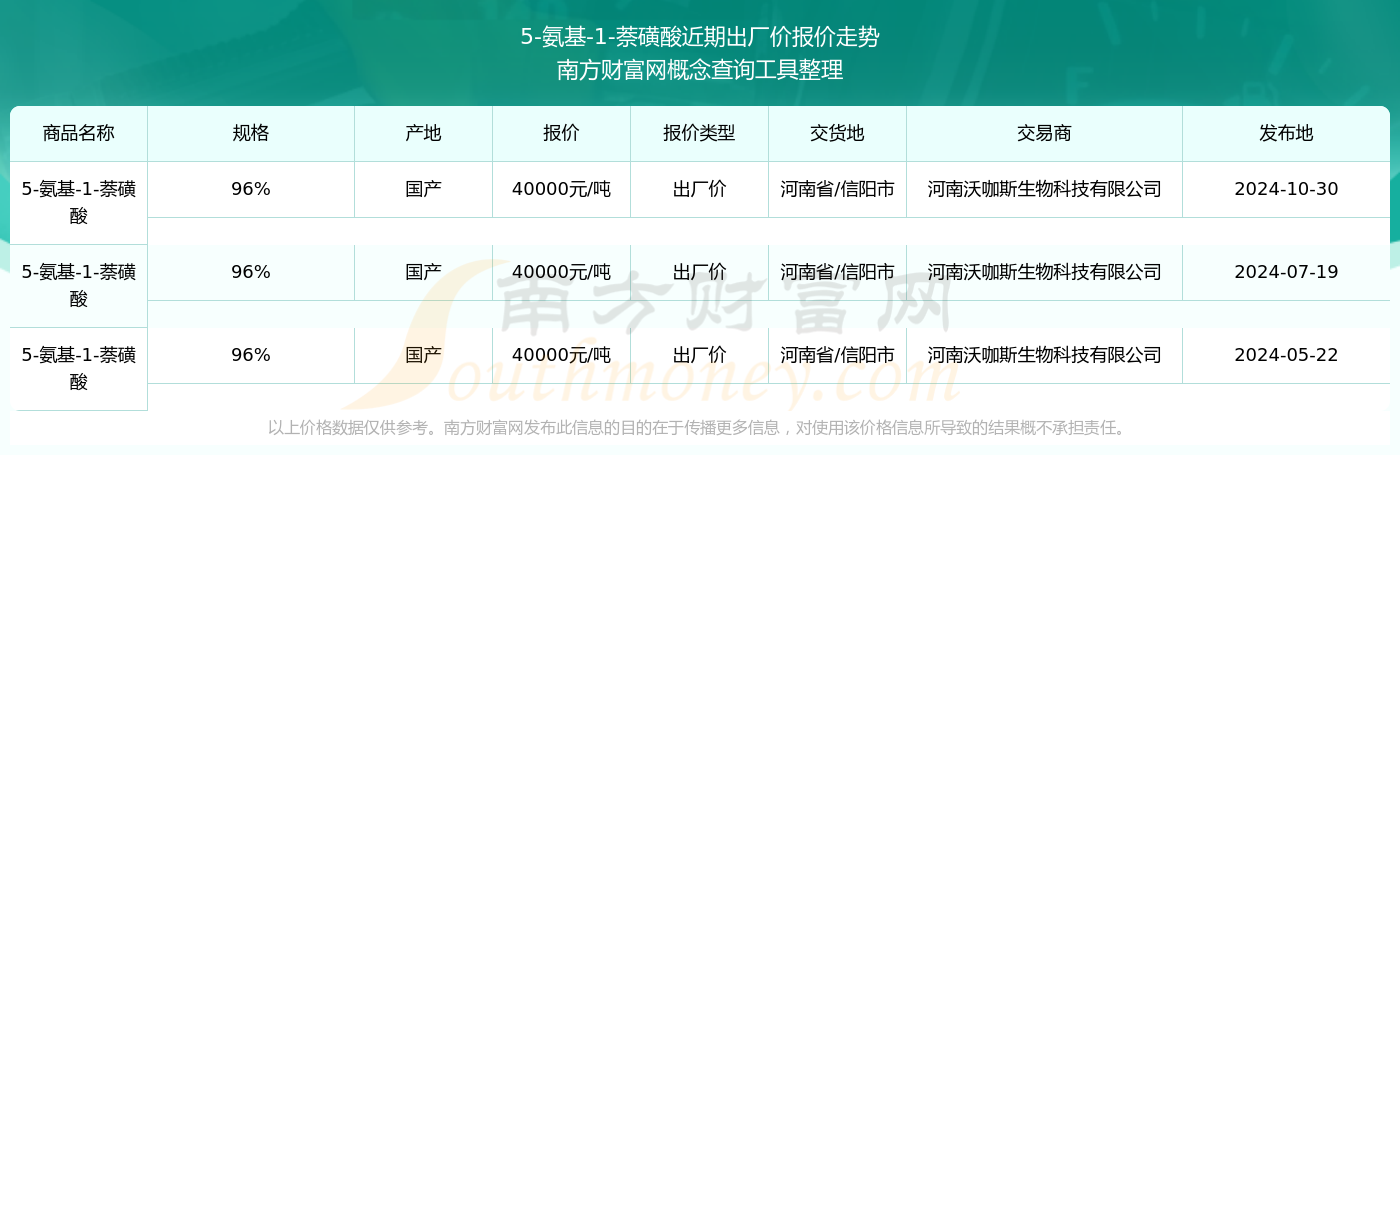Click 40000元/吨 in the 2024-10-30 row
This screenshot has height=1205, width=1400.
point(561,189)
